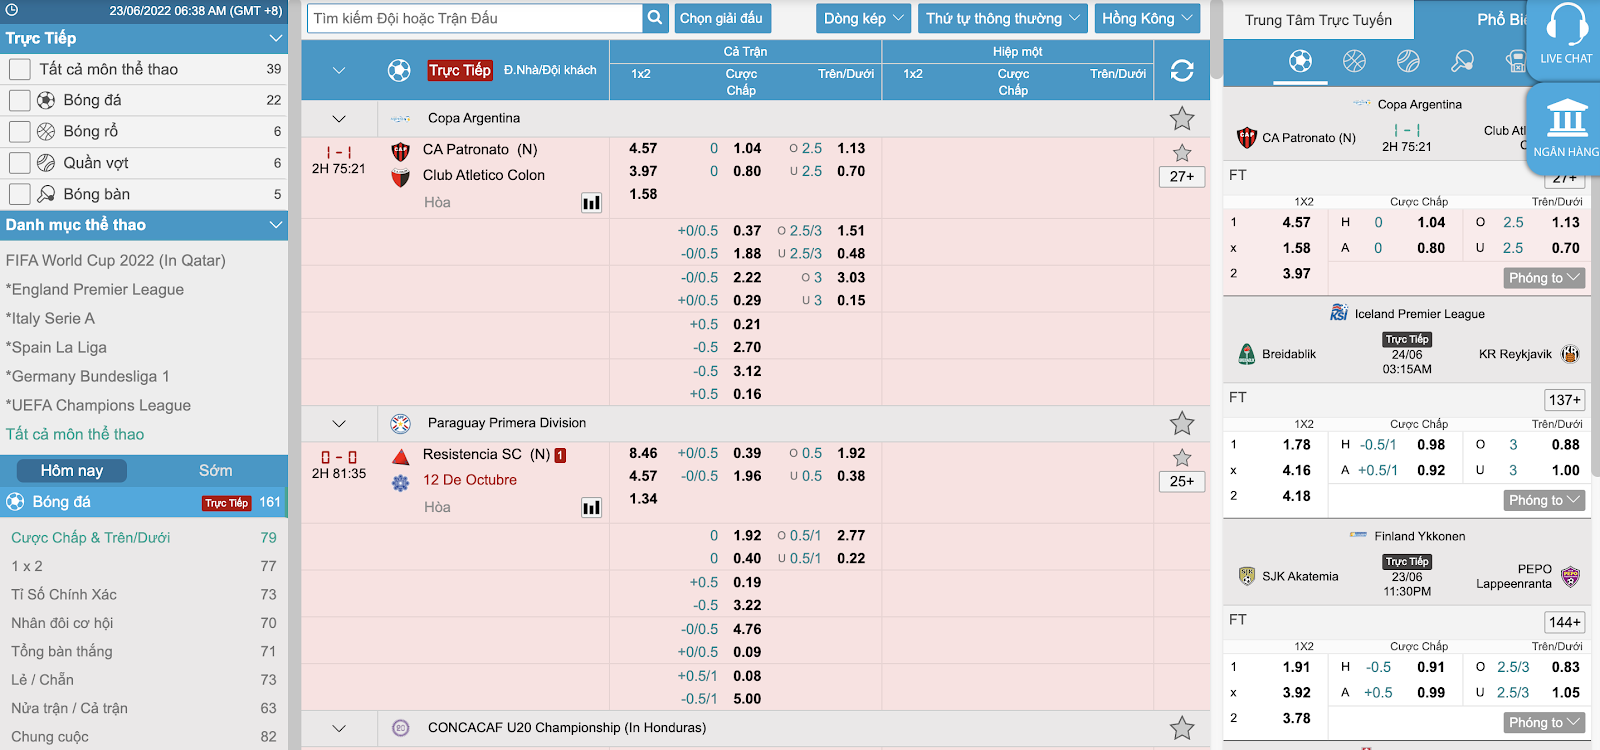
Task: Switch to the Hôm nay tab
Action: (x=71, y=470)
